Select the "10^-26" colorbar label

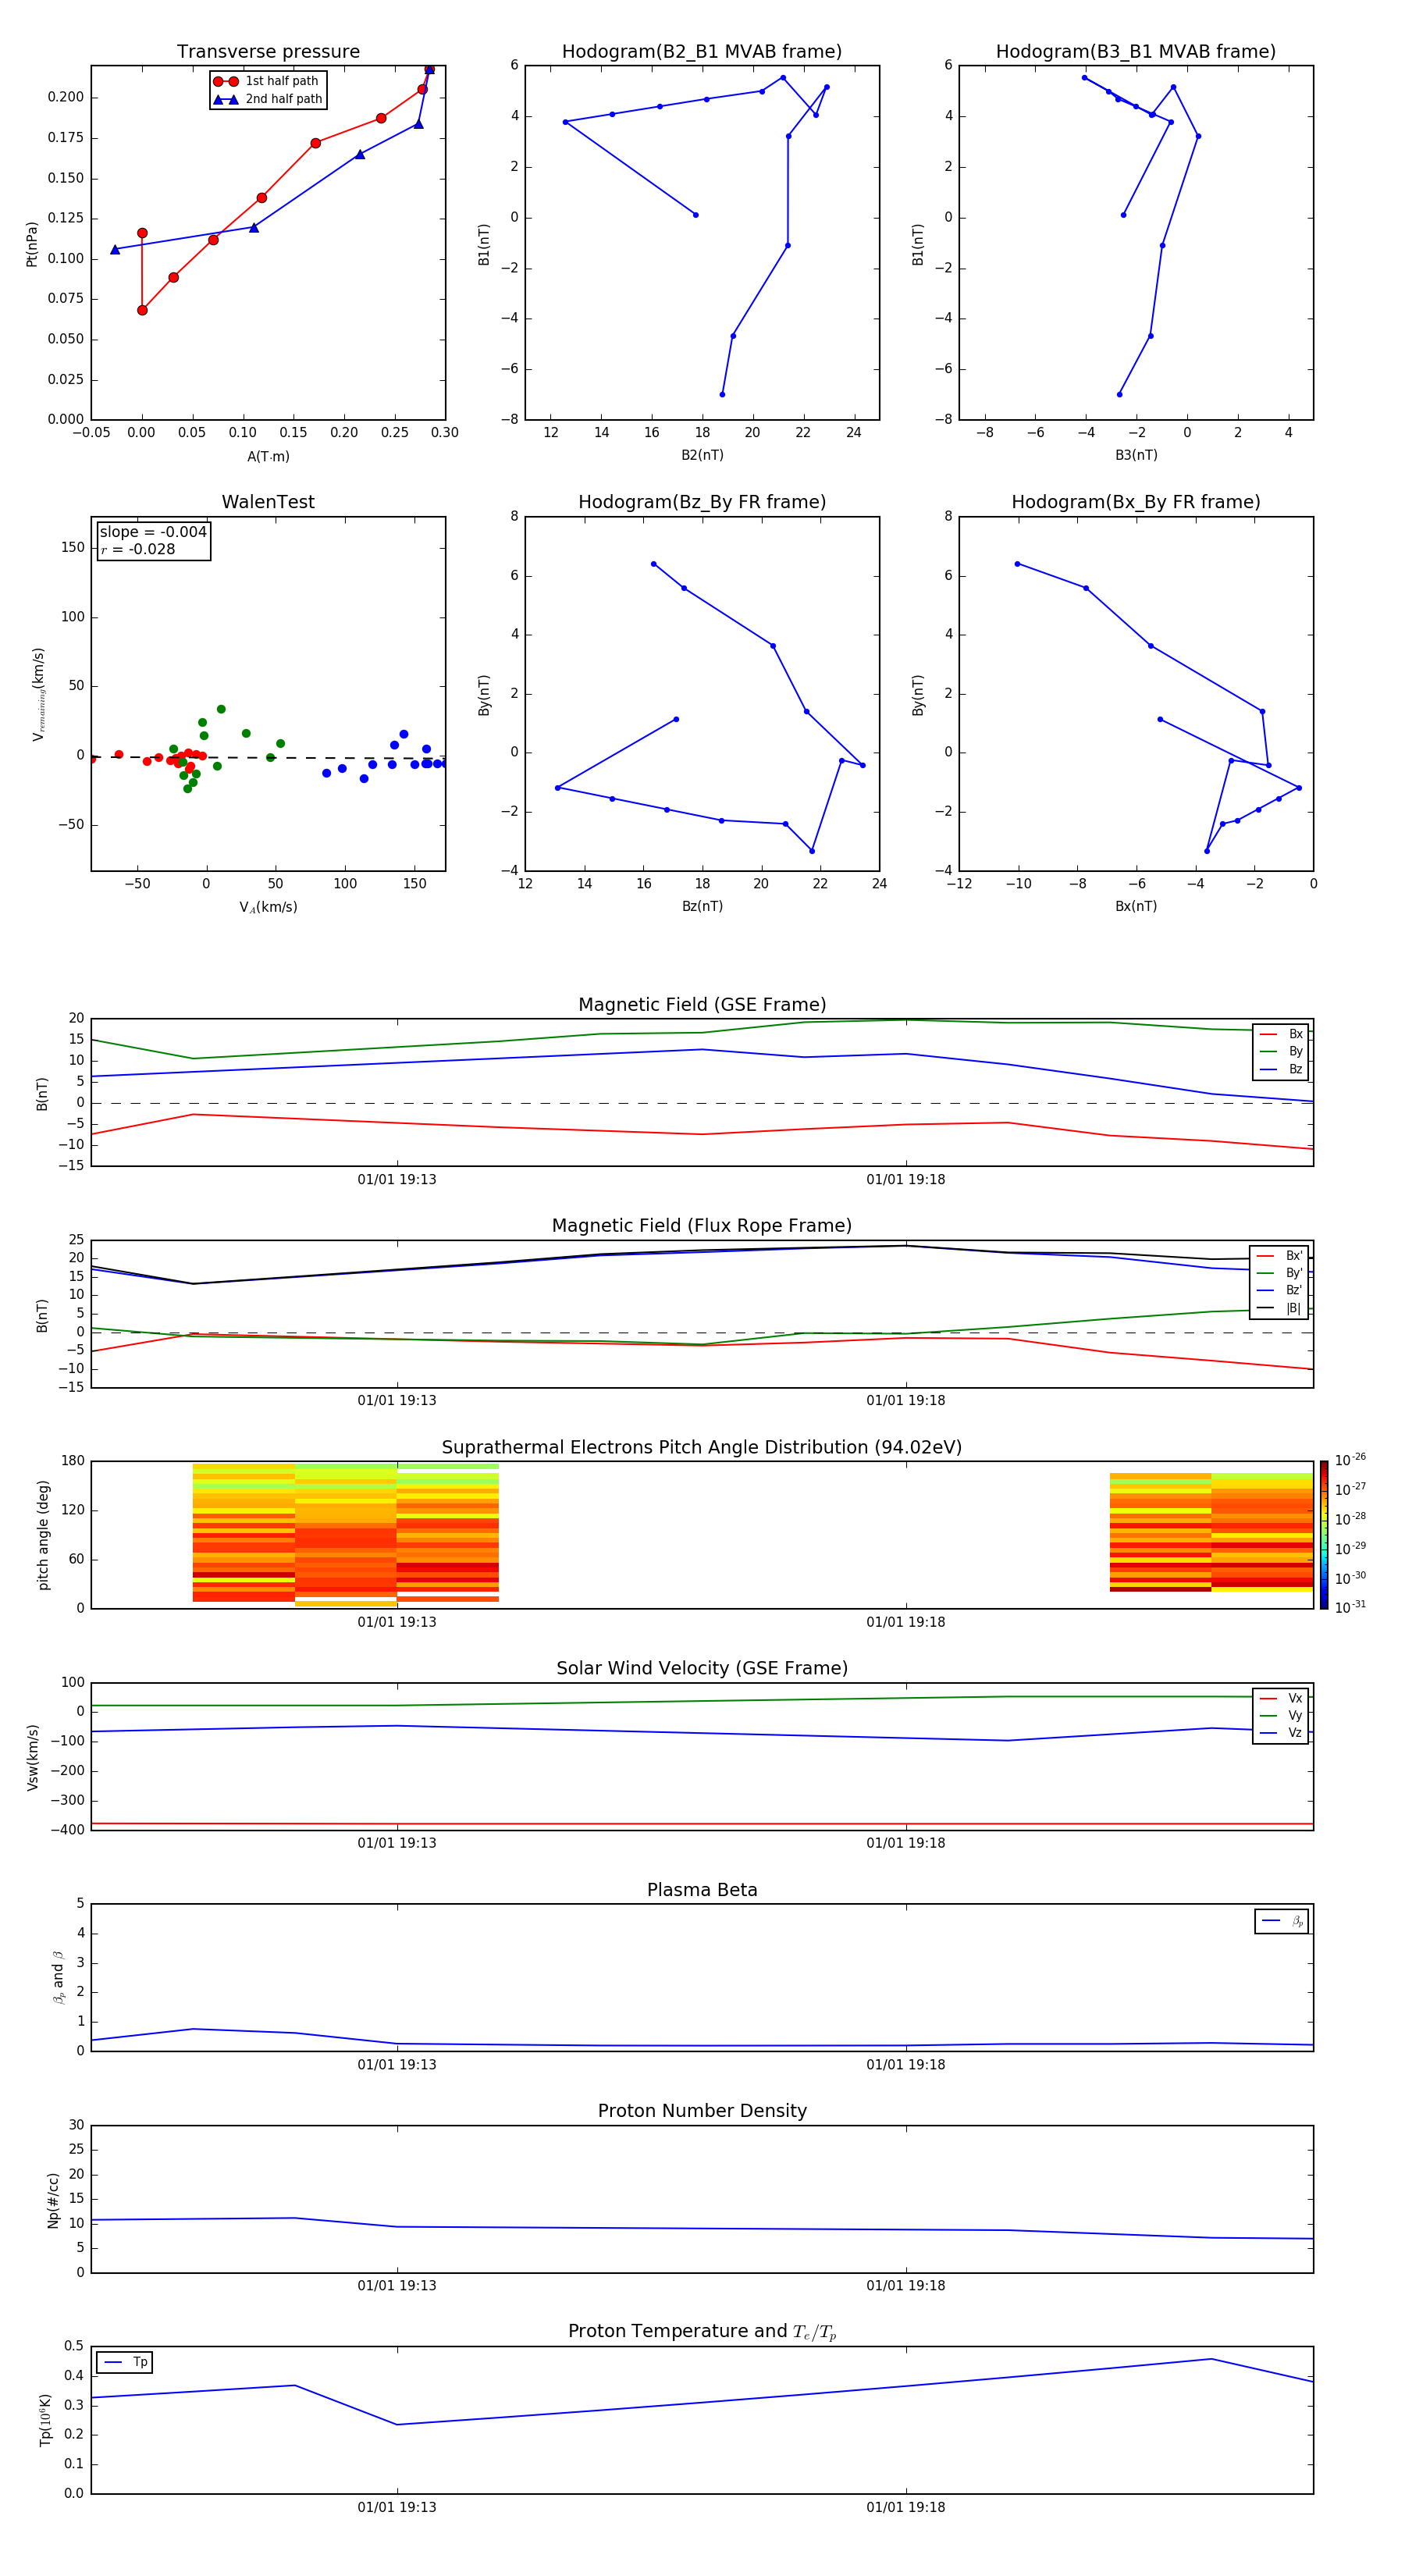[x=1350, y=1460]
